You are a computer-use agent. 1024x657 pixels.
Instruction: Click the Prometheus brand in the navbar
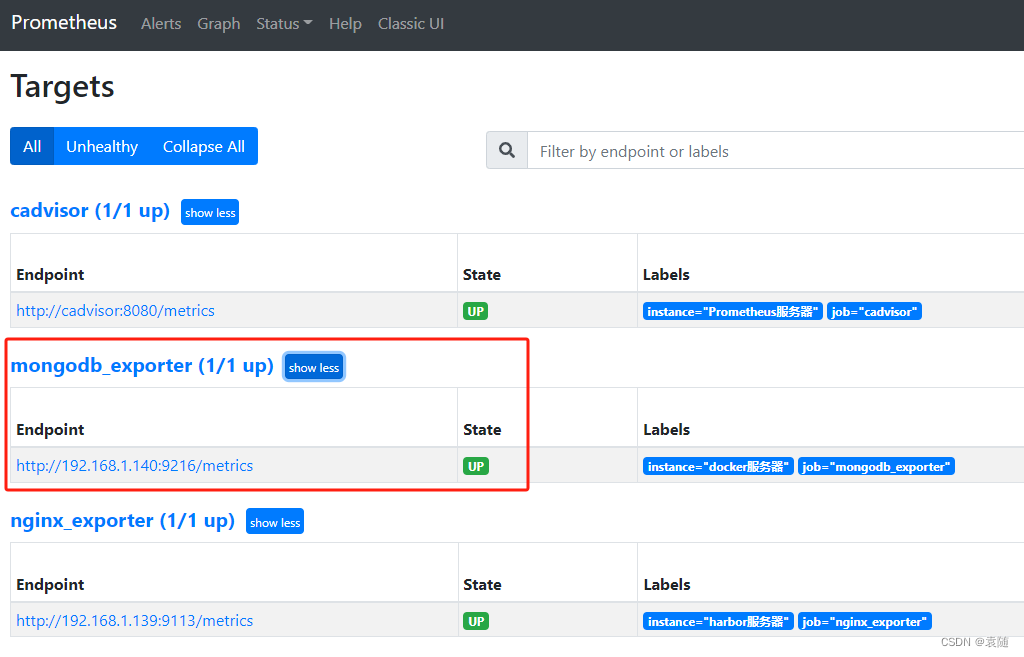point(64,22)
